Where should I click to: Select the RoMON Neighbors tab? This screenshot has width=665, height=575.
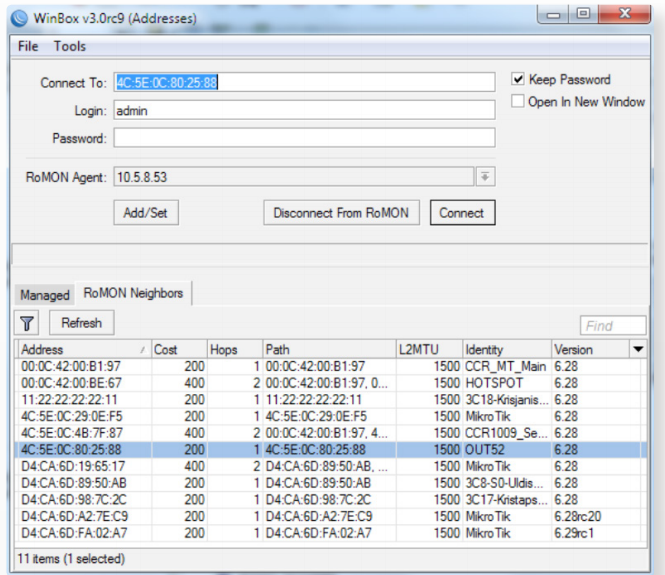(x=133, y=293)
